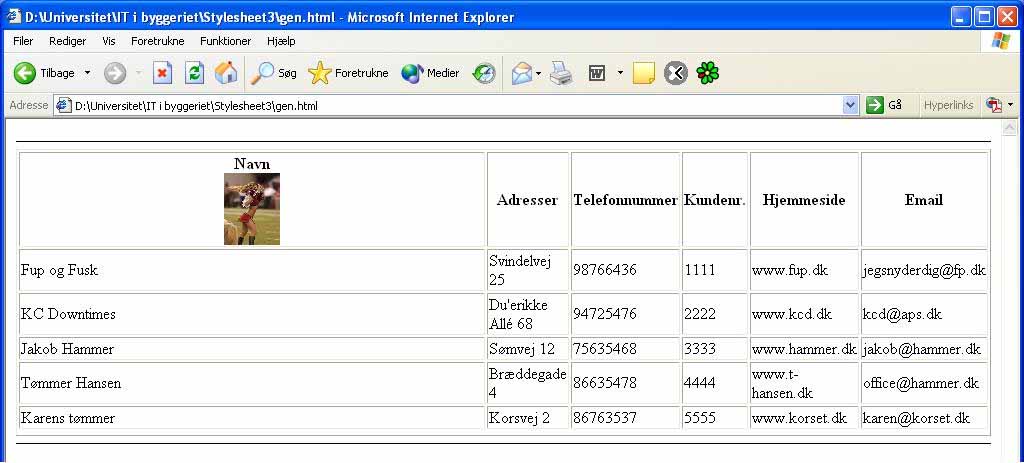Expand the Back button history dropdown arrow
The image size is (1024, 463).
point(87,73)
